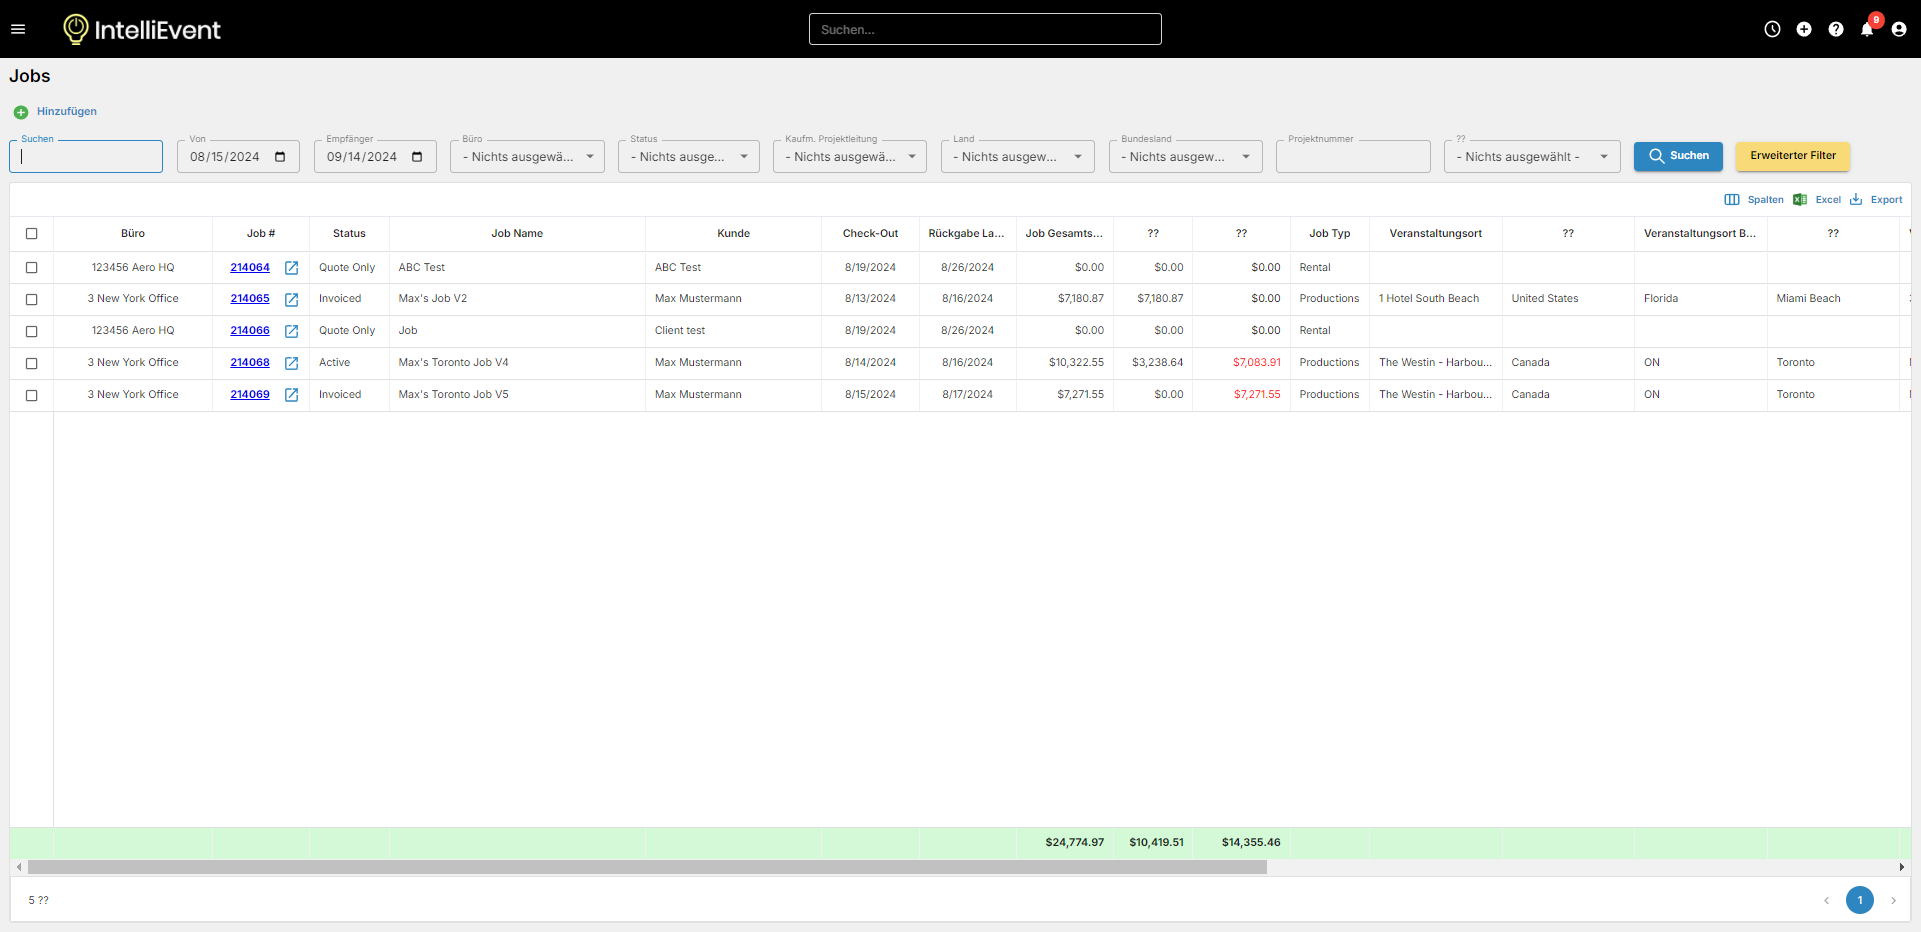Open the hamburger main menu
The height and width of the screenshot is (932, 1921).
pos(18,29)
